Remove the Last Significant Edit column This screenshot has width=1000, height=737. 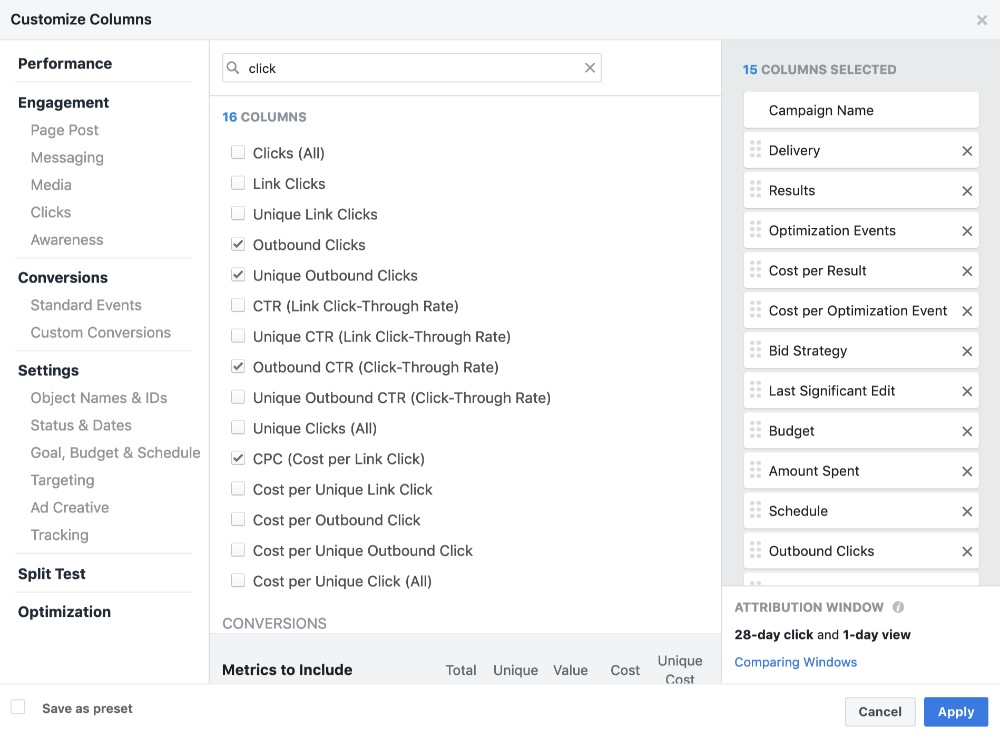967,391
